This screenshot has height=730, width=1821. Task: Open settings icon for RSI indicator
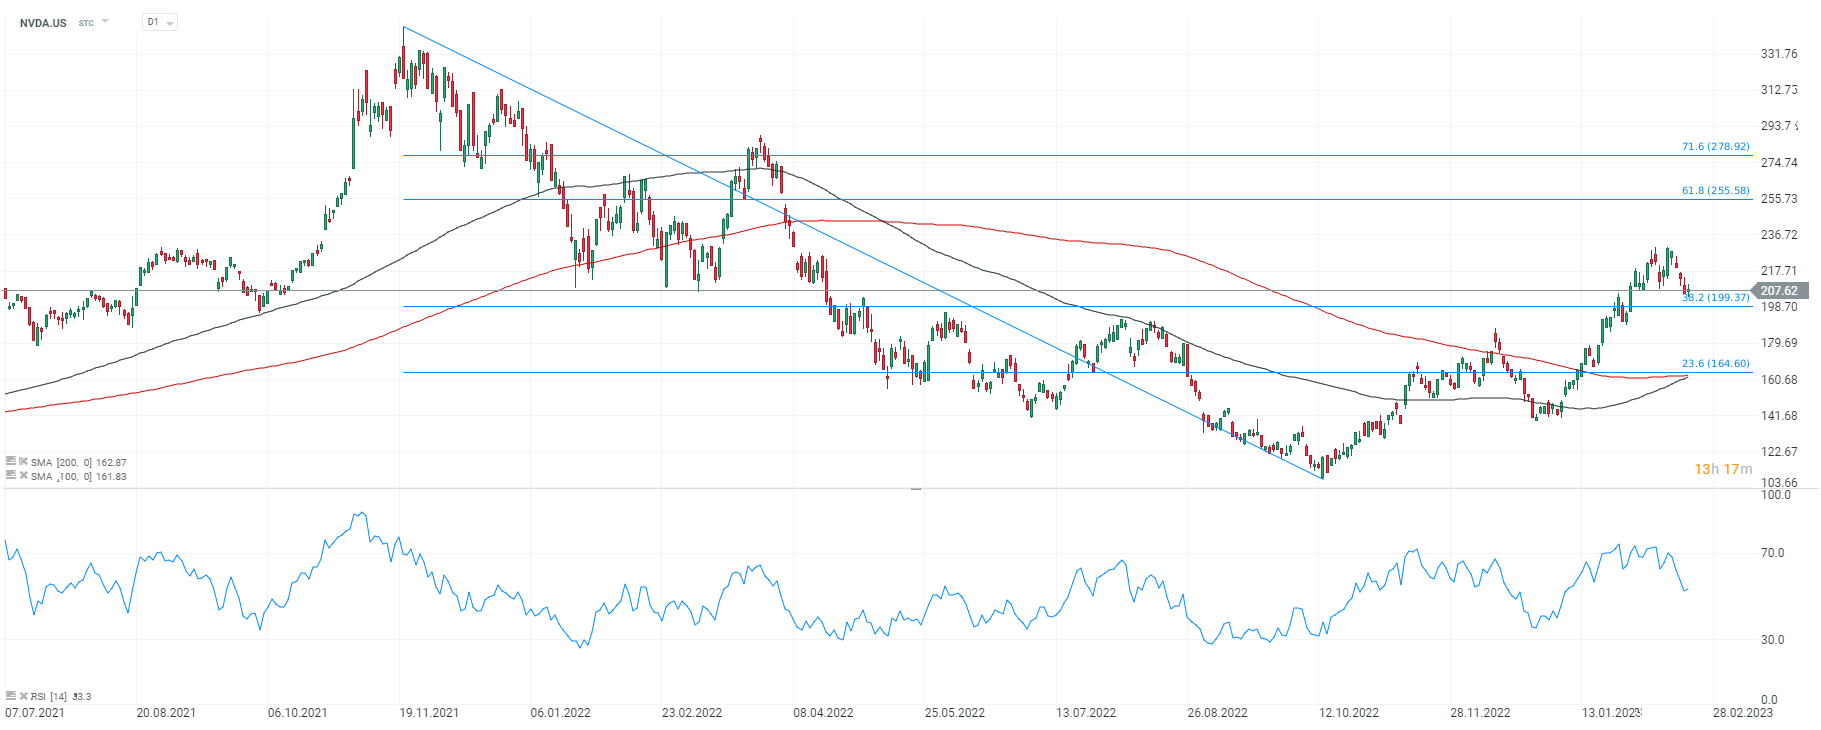pyautogui.click(x=11, y=695)
